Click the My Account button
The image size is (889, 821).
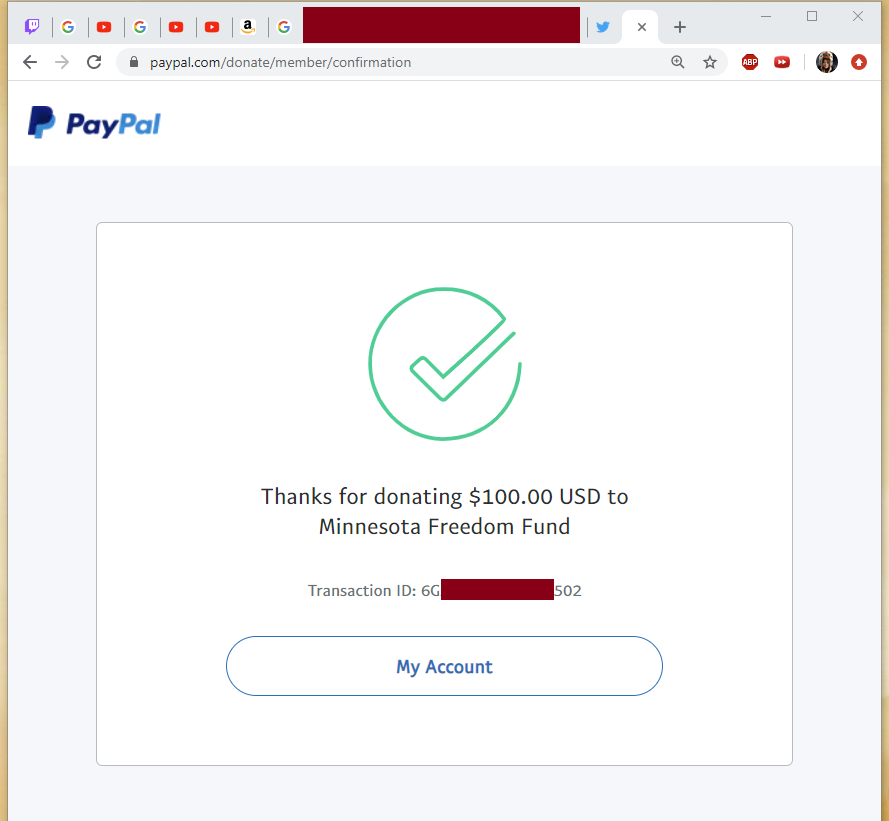(x=444, y=666)
